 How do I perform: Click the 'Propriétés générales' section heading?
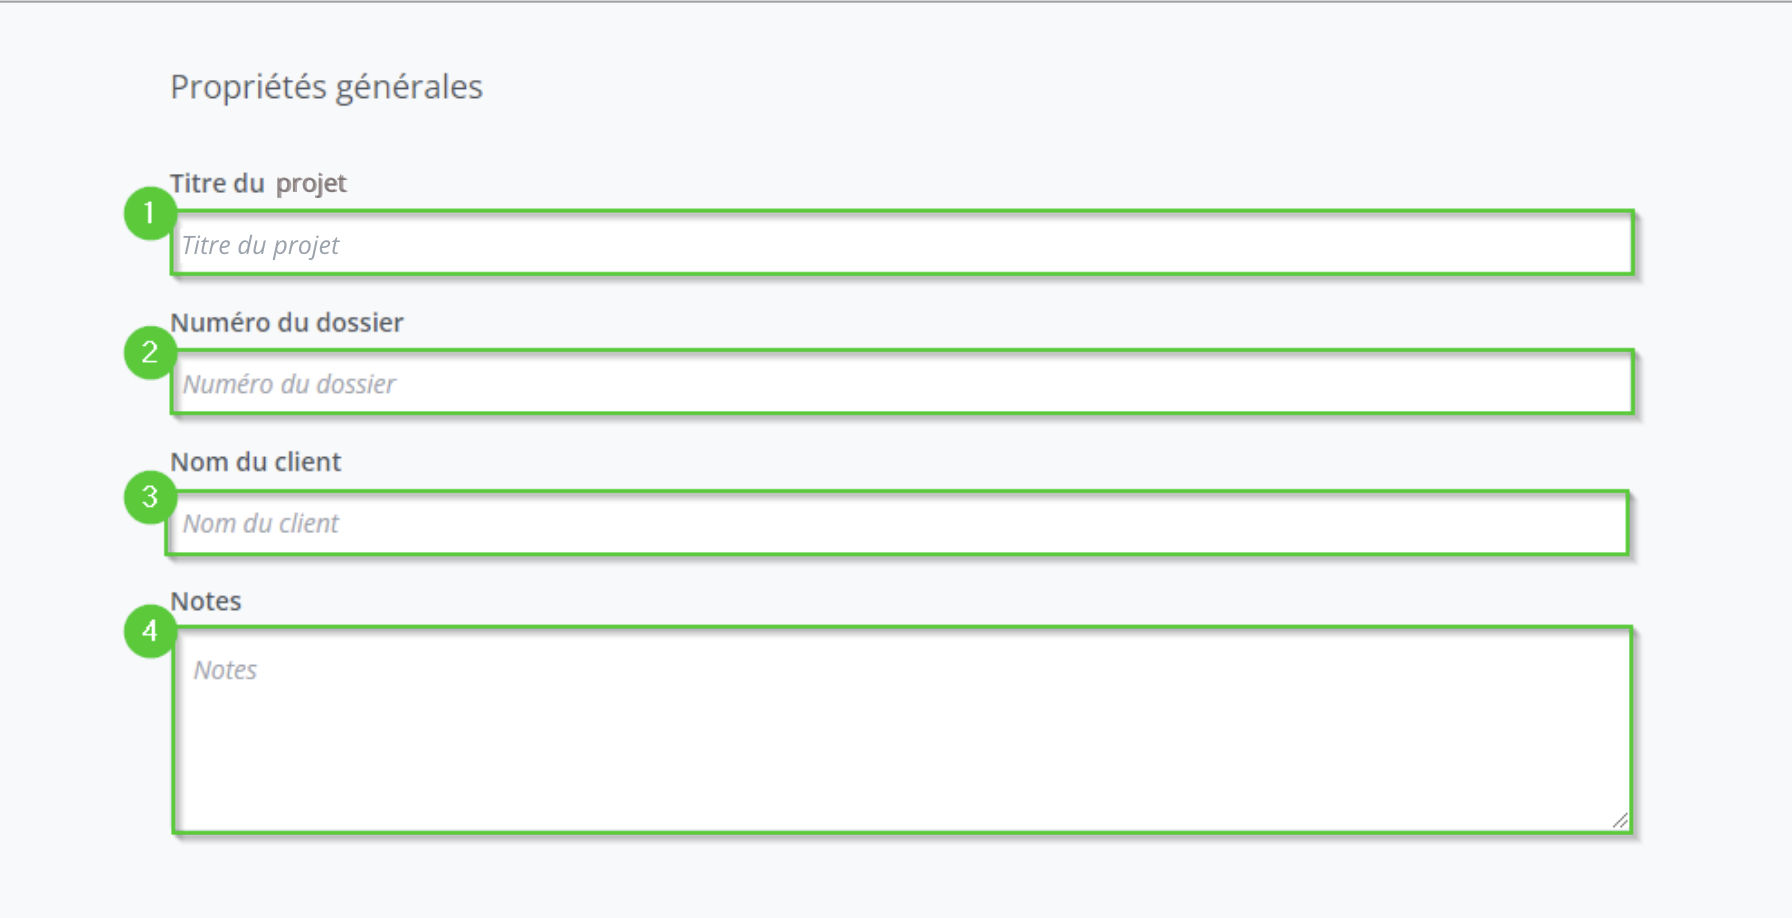(326, 87)
